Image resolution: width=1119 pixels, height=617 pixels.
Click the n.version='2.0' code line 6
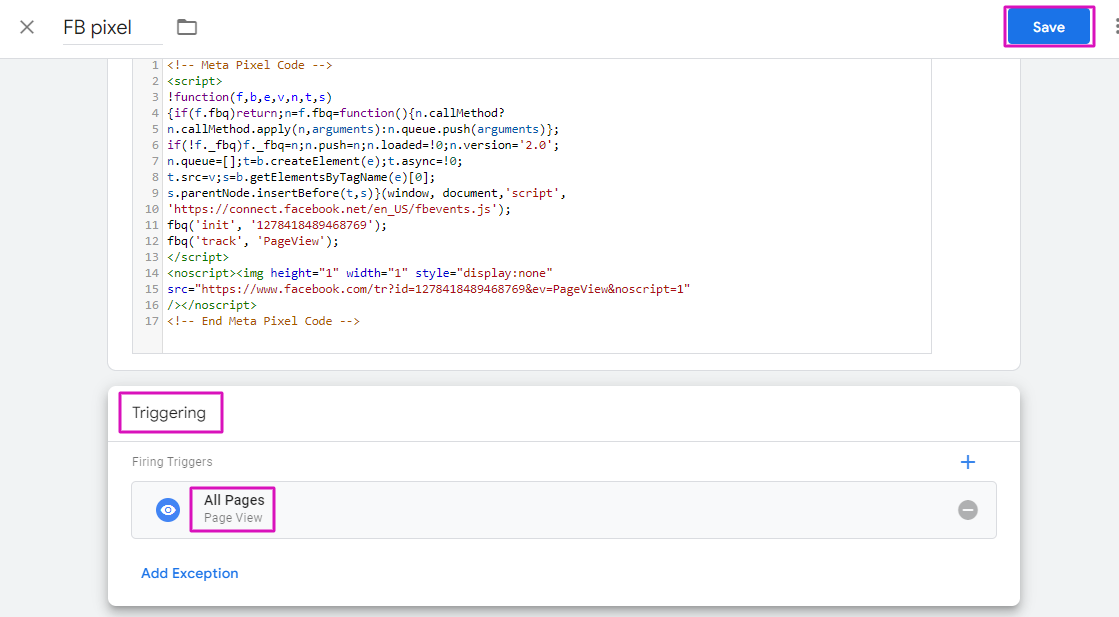coord(363,146)
